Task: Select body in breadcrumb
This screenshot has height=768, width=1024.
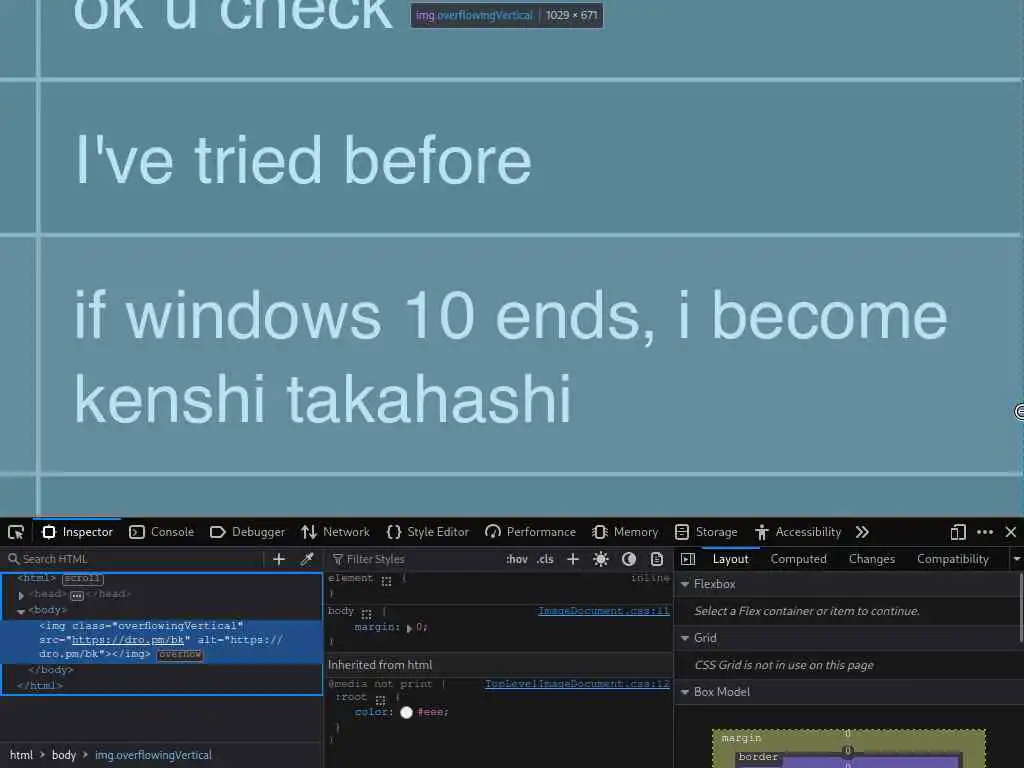Action: pos(64,755)
